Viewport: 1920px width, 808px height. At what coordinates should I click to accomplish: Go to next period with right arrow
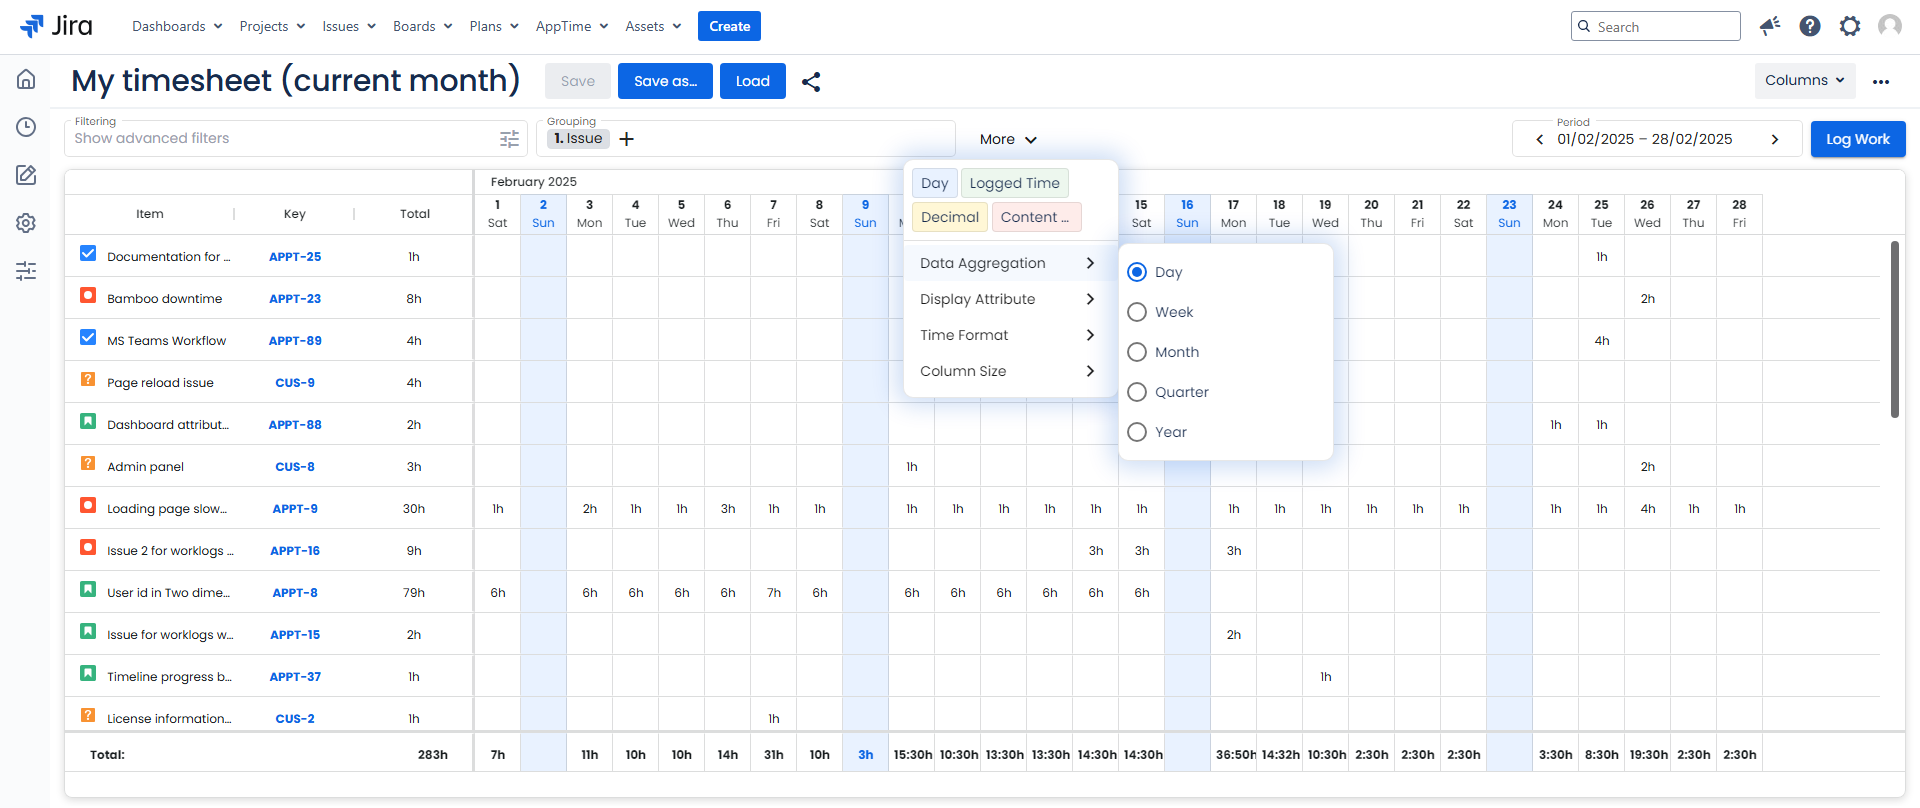[x=1775, y=139]
